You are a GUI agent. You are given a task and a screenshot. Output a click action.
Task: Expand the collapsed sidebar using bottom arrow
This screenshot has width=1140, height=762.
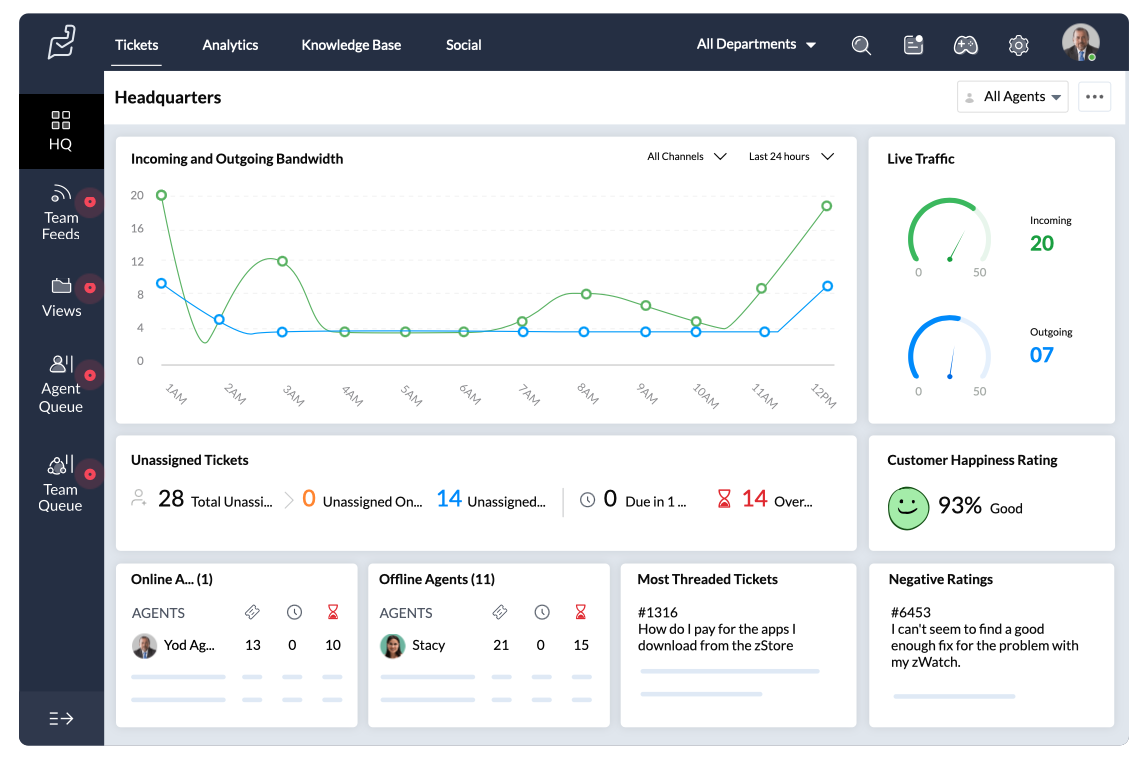click(x=61, y=718)
